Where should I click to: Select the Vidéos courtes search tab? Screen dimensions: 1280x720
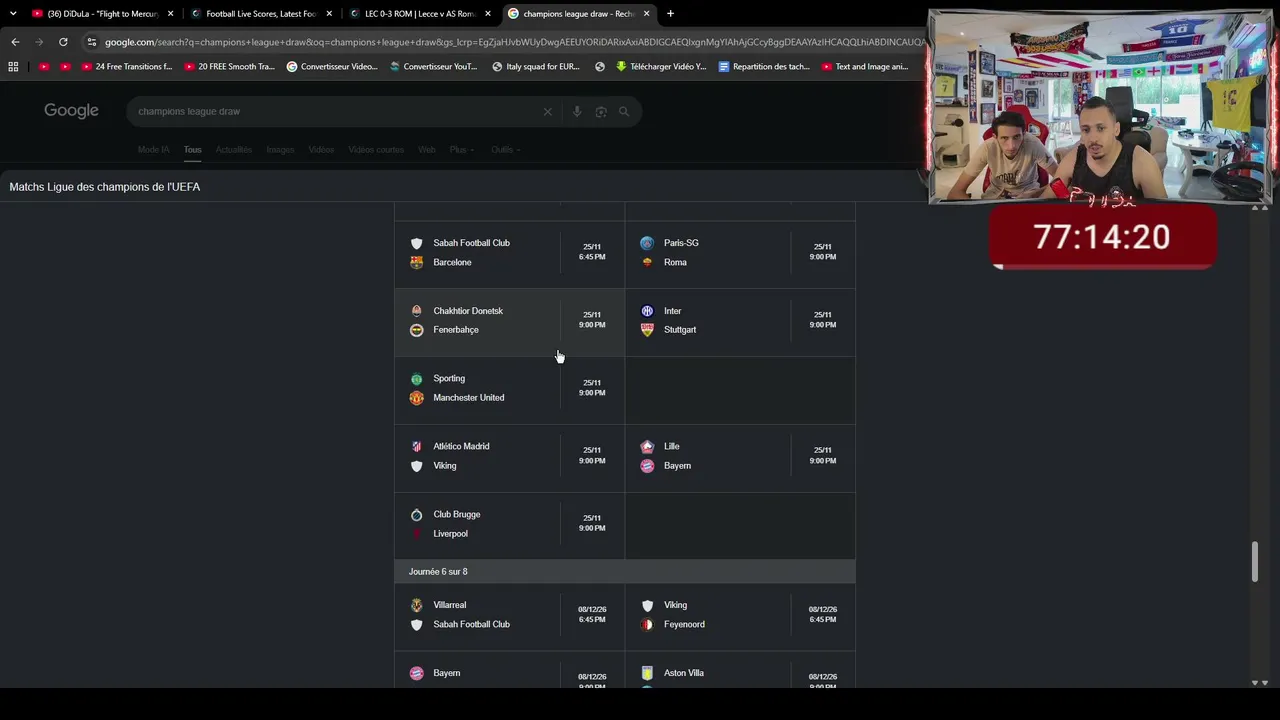[x=376, y=150]
